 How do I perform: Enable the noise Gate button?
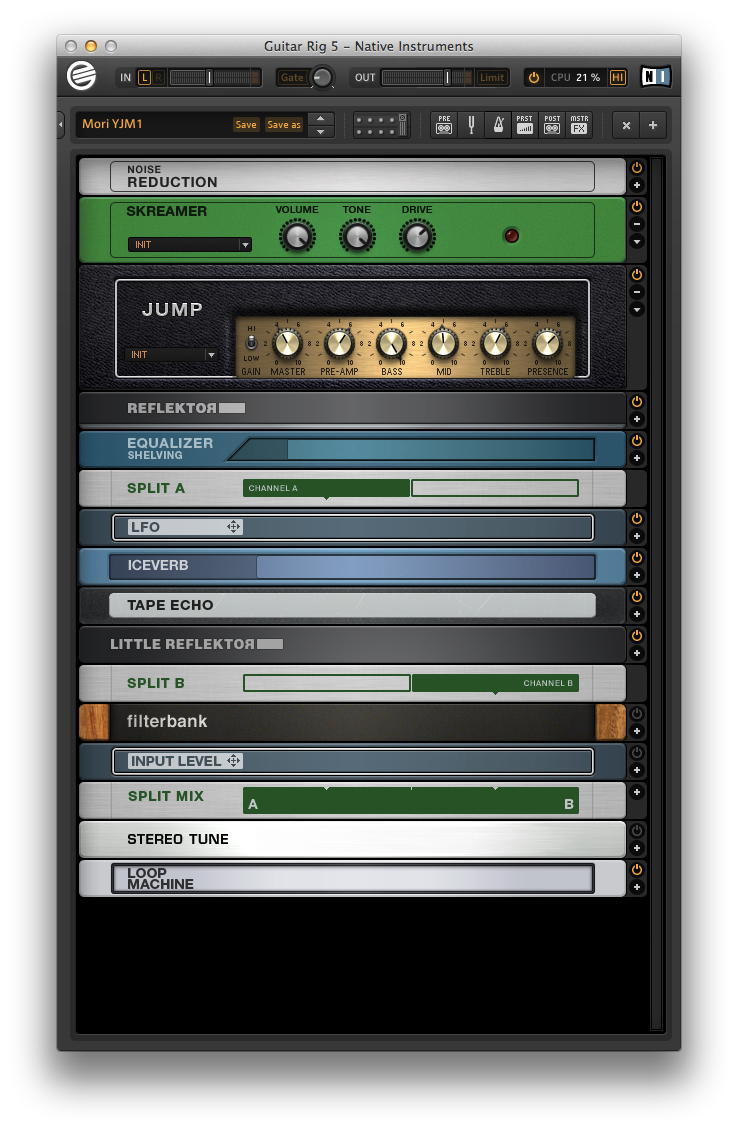tap(292, 77)
